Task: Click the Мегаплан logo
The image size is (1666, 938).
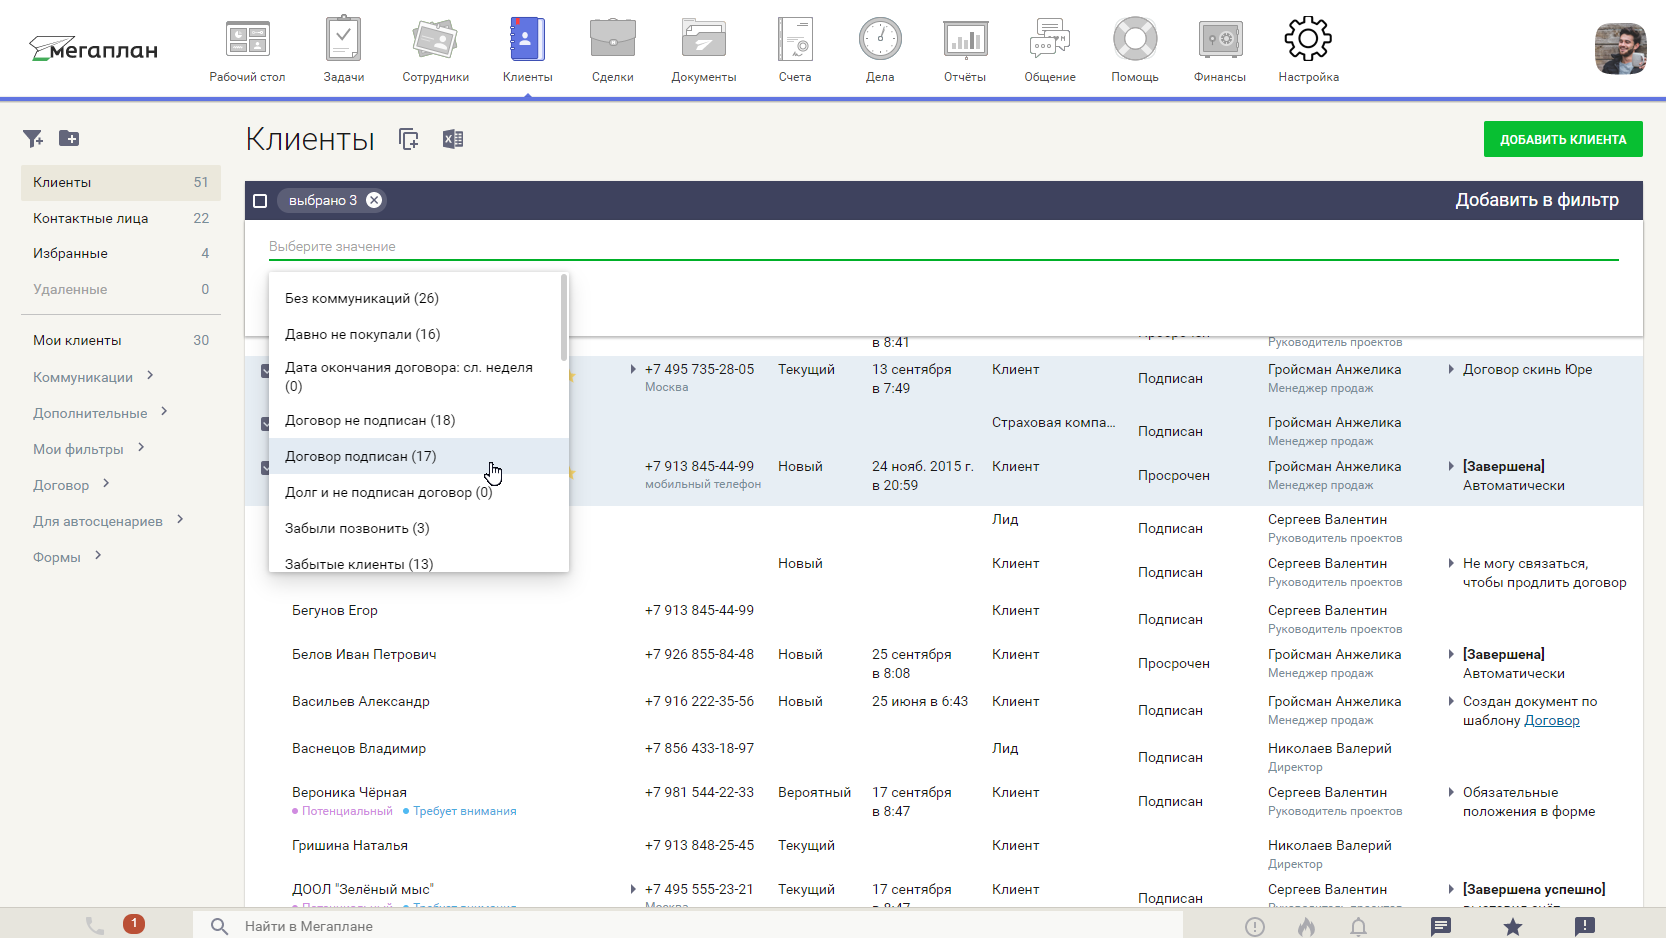Action: 93,49
